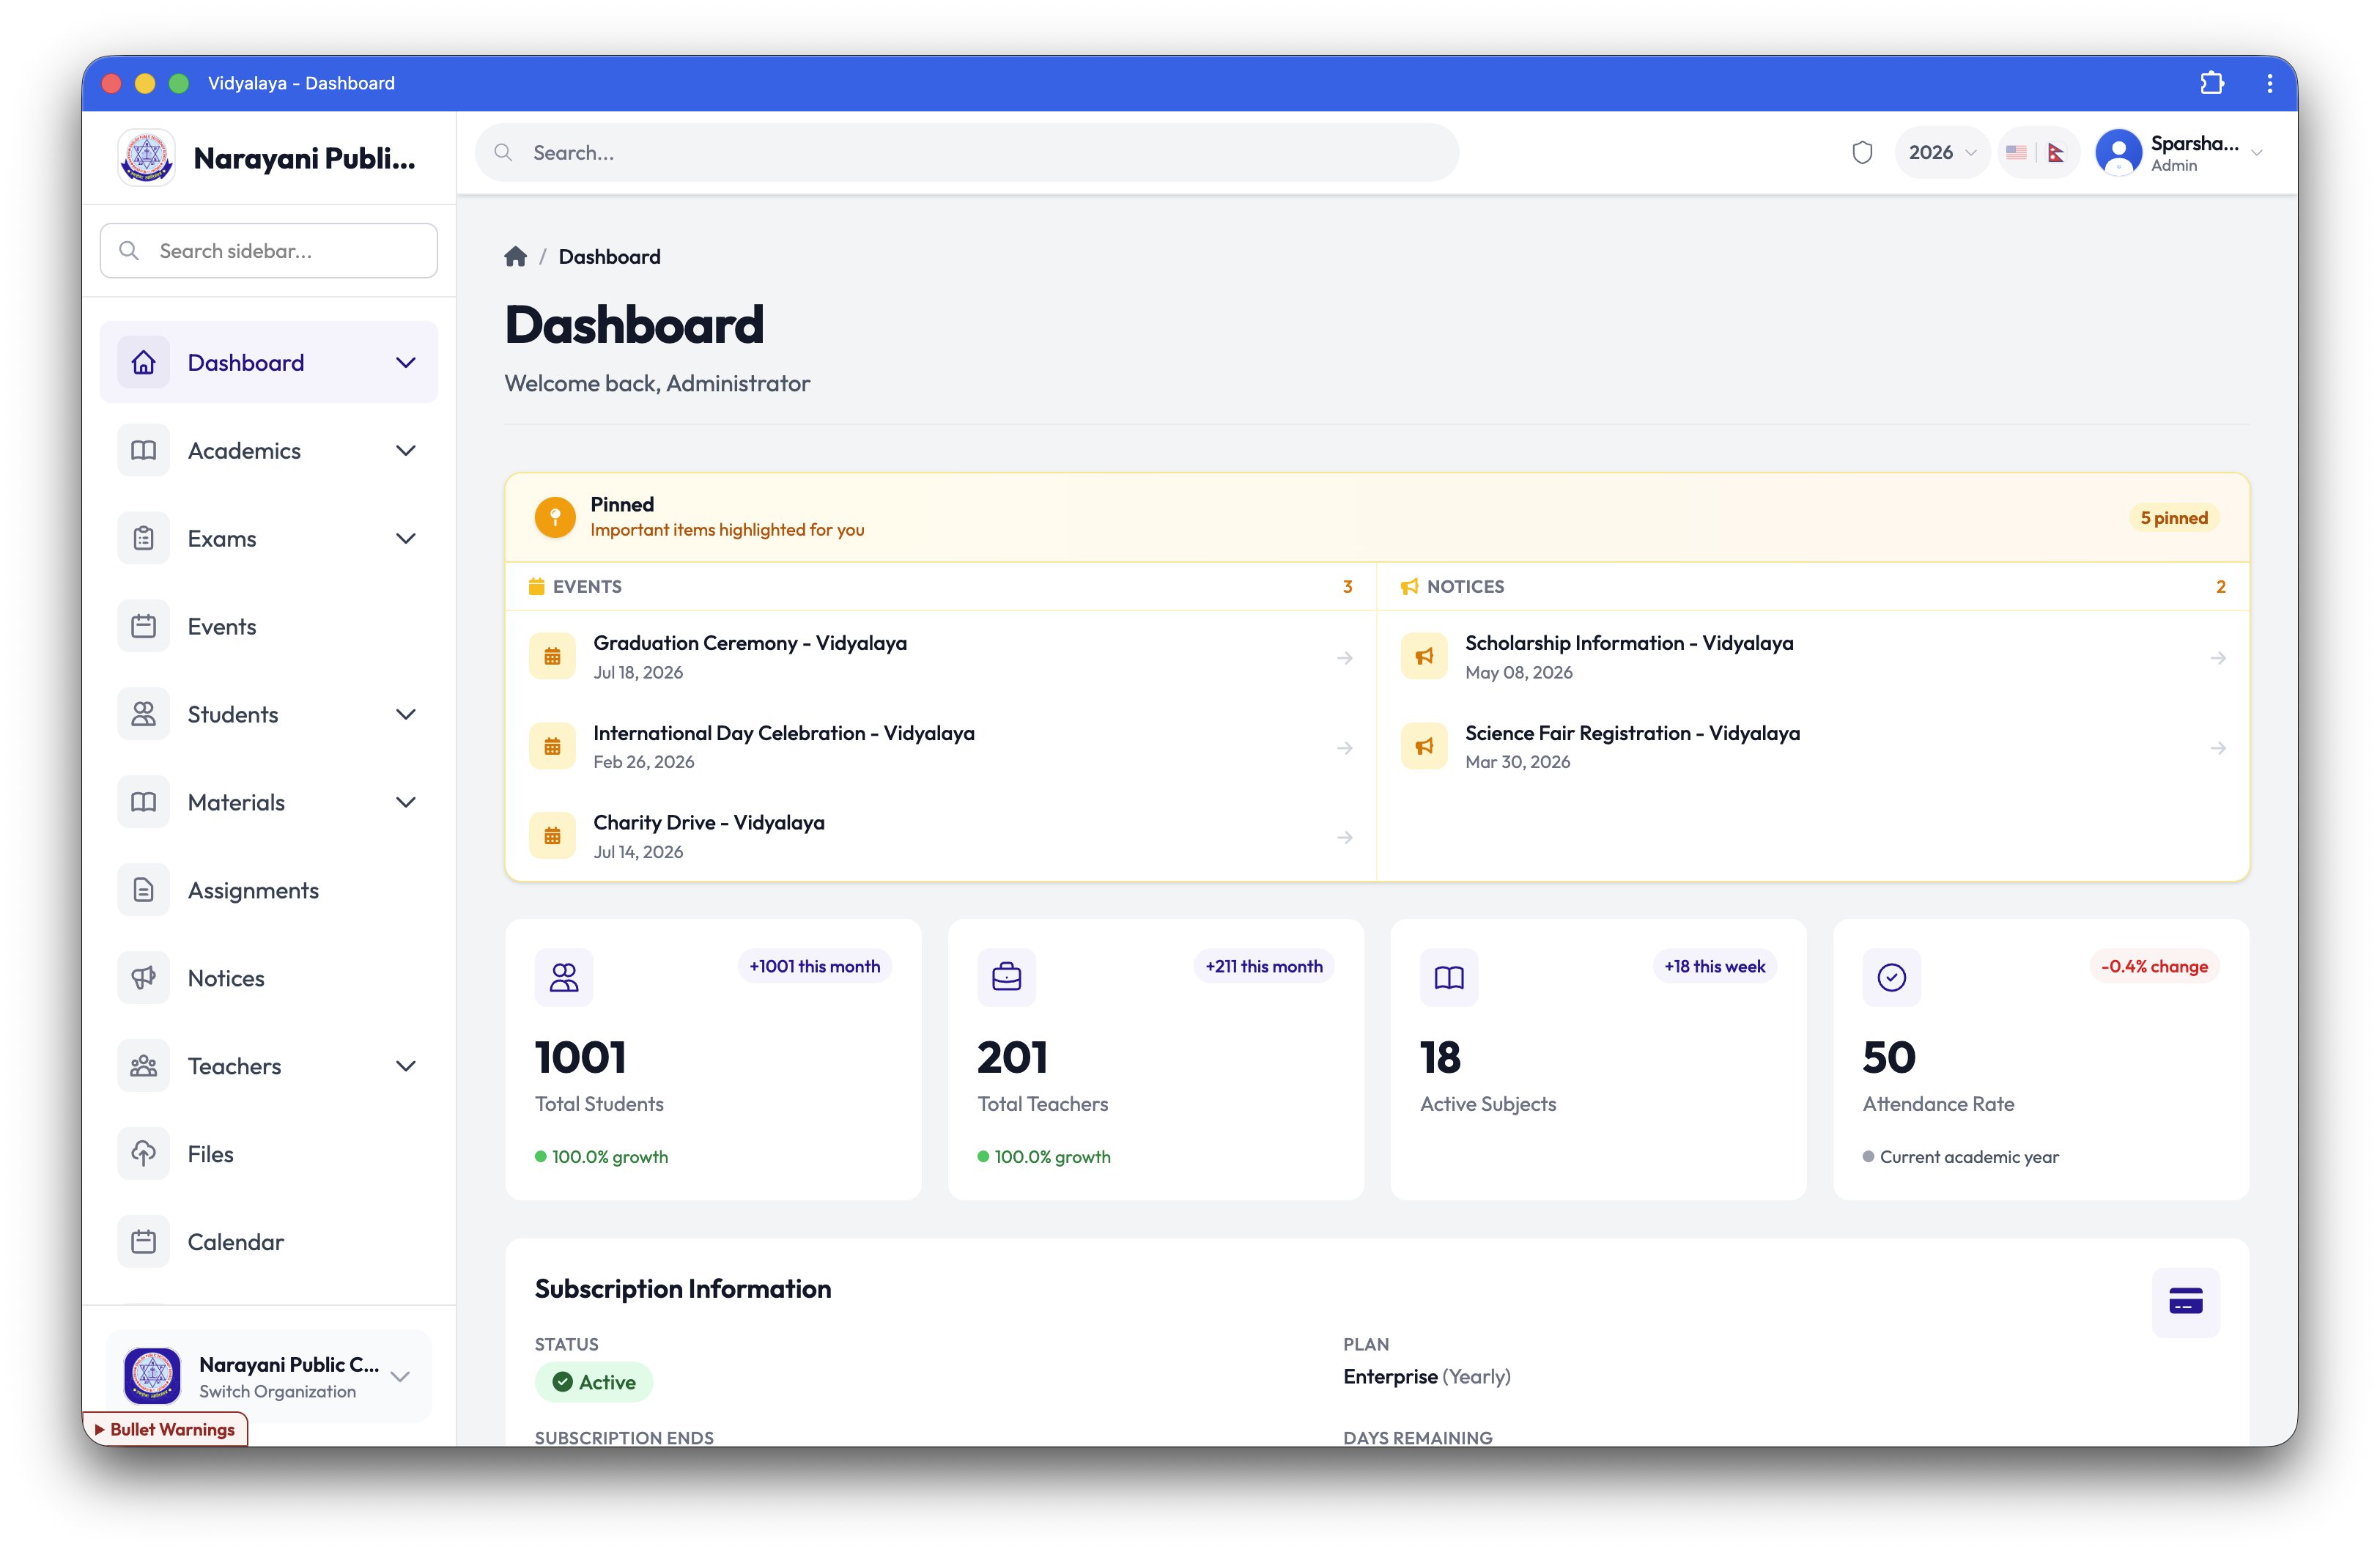The image size is (2380, 1555).
Task: Click the 5 pinned badge
Action: tap(2174, 518)
